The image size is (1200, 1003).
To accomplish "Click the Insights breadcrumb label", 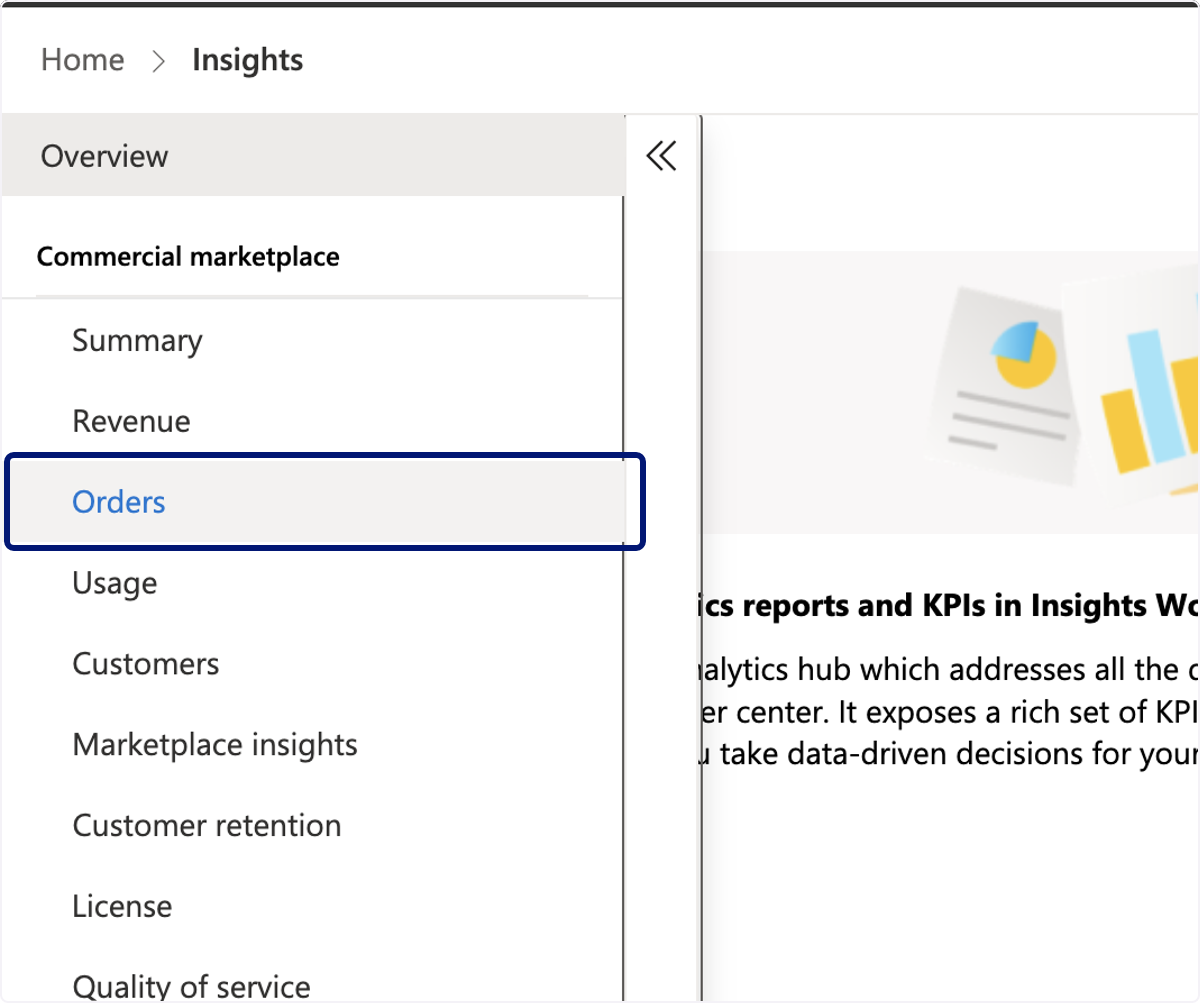I will [247, 60].
